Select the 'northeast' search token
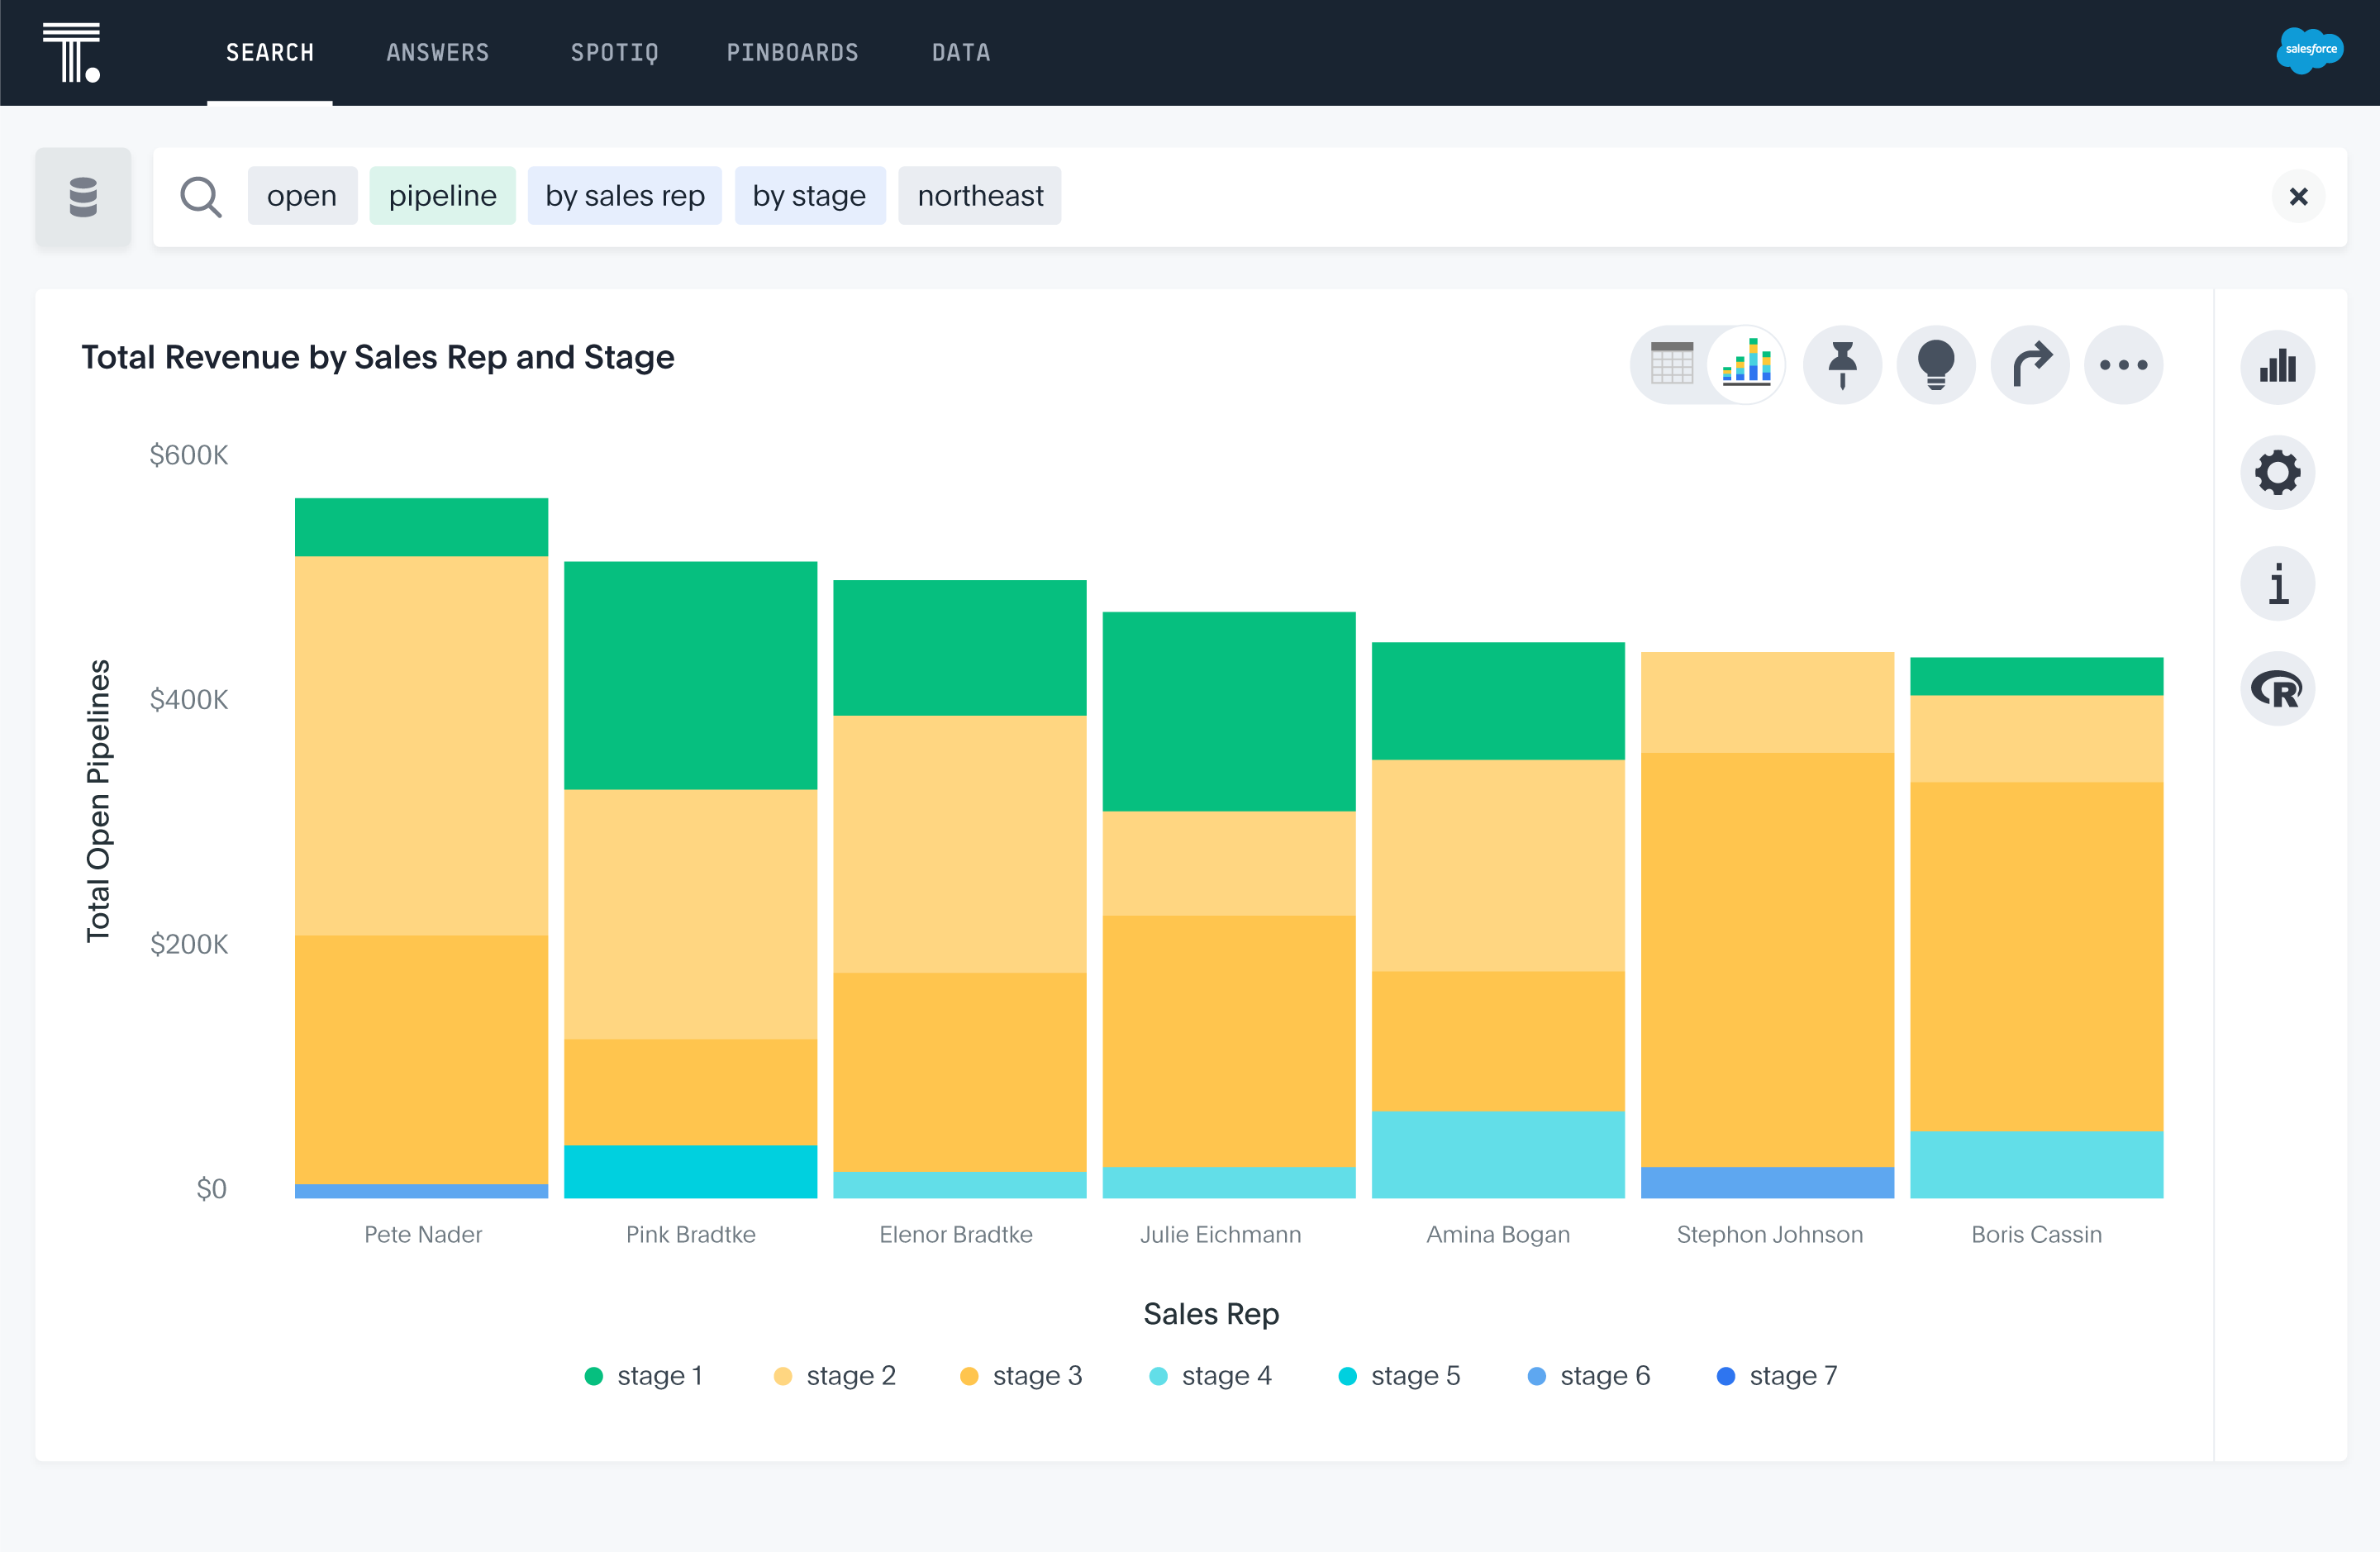 pos(979,195)
